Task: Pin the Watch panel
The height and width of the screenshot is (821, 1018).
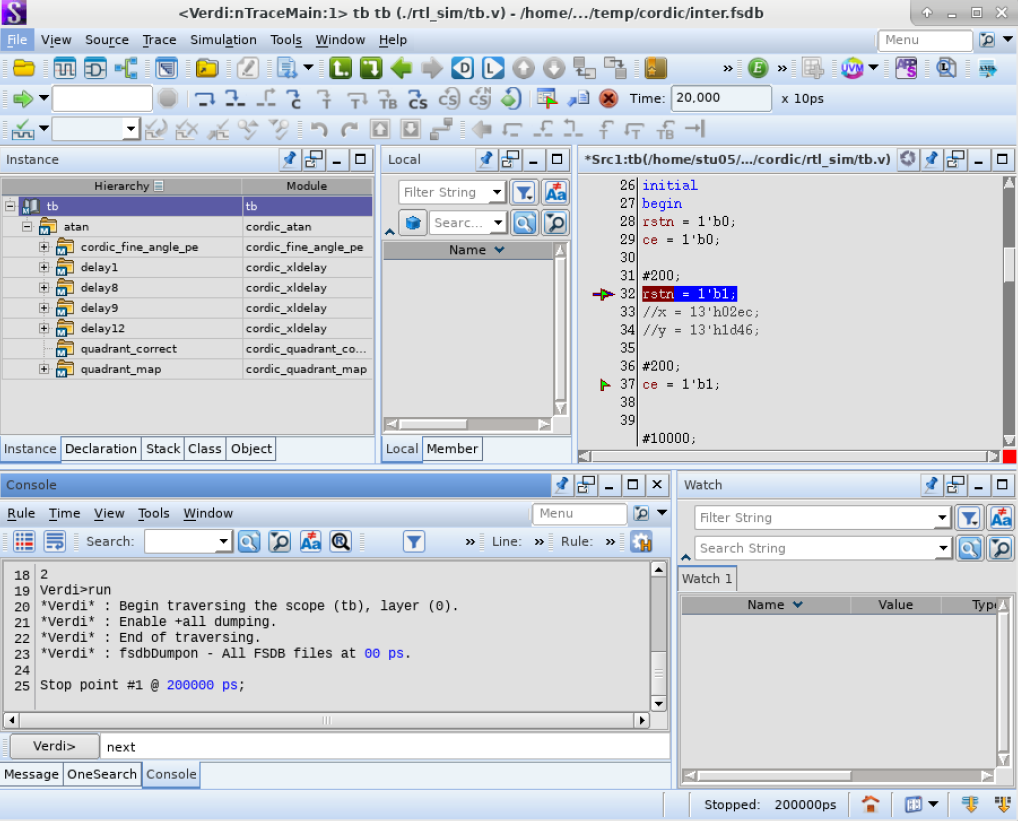Action: [x=931, y=484]
